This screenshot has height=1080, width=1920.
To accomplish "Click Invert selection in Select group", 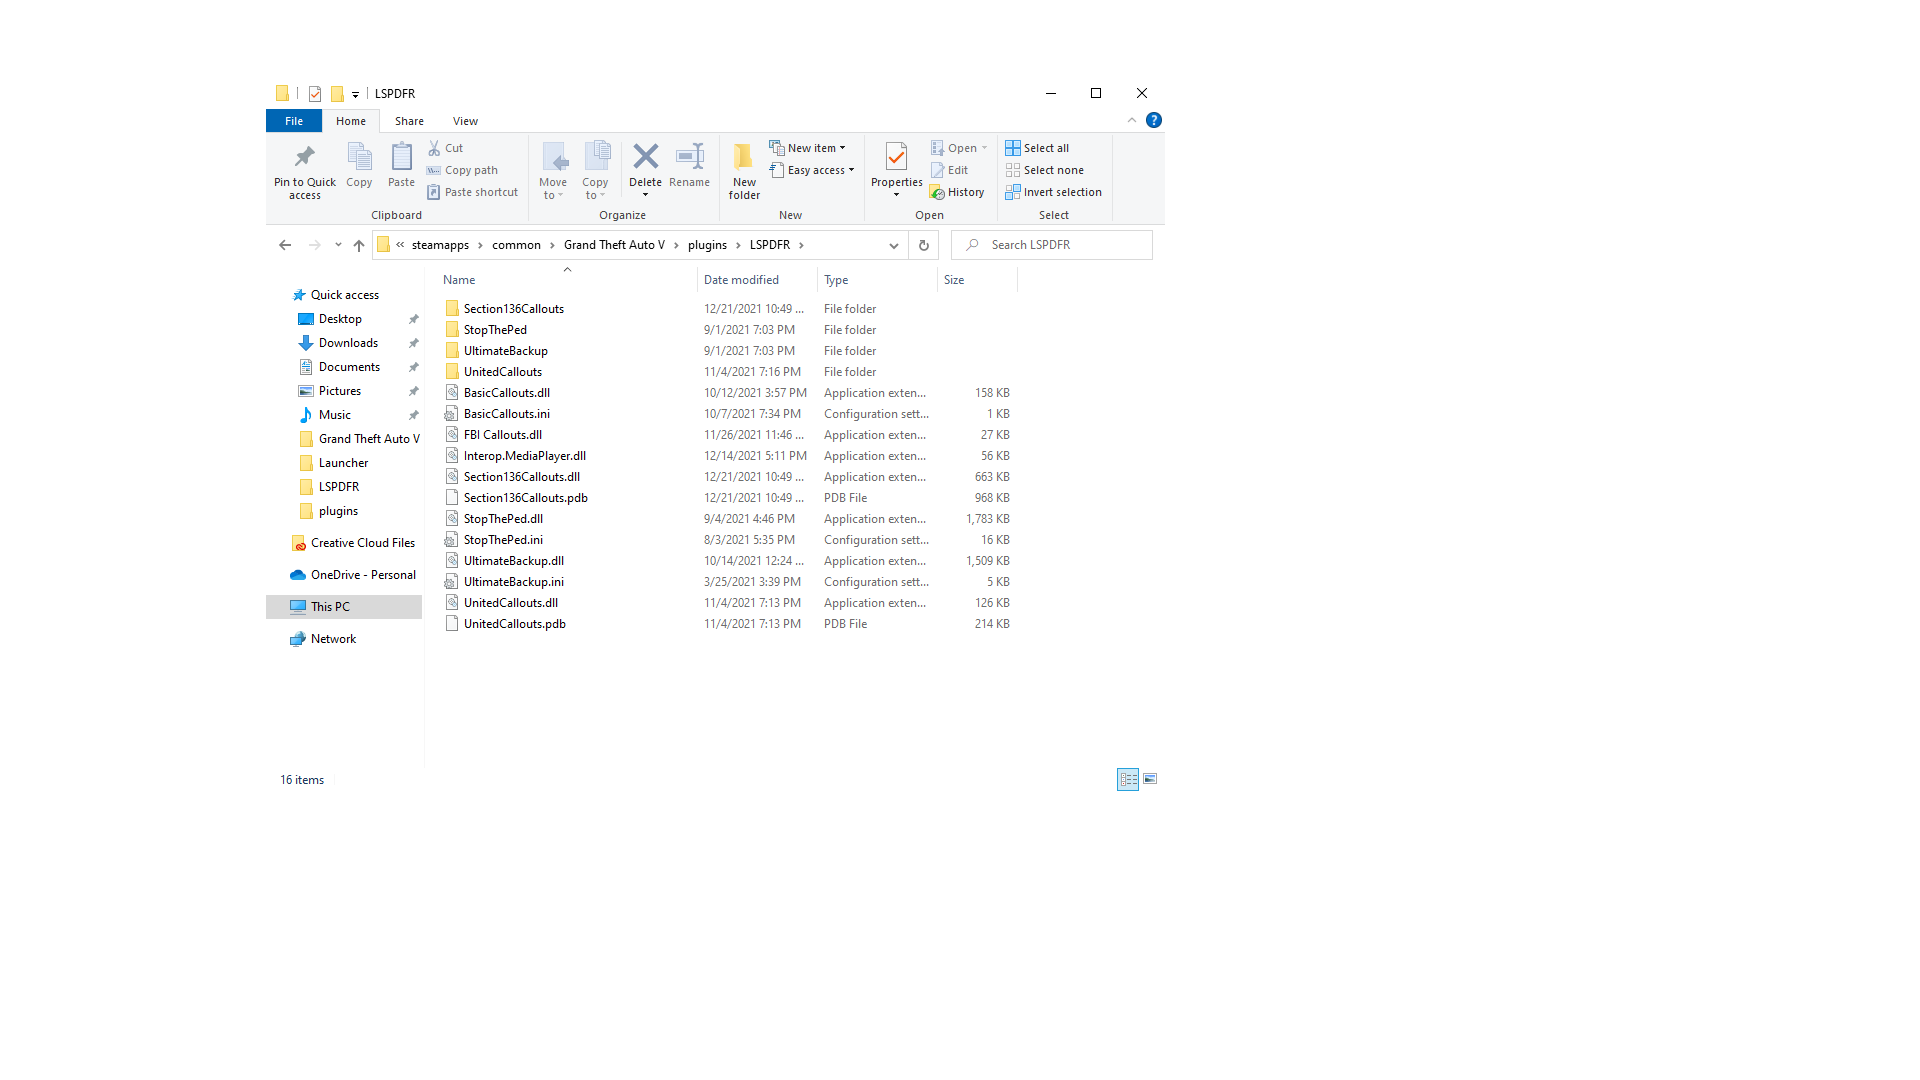I will 1053,192.
